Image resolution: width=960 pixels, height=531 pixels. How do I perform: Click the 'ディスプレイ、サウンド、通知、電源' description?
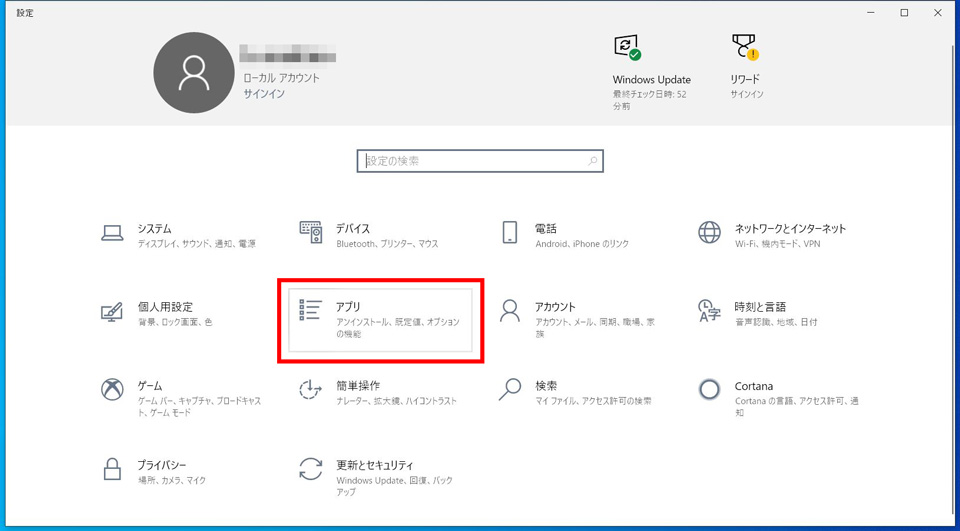pyautogui.click(x=197, y=244)
